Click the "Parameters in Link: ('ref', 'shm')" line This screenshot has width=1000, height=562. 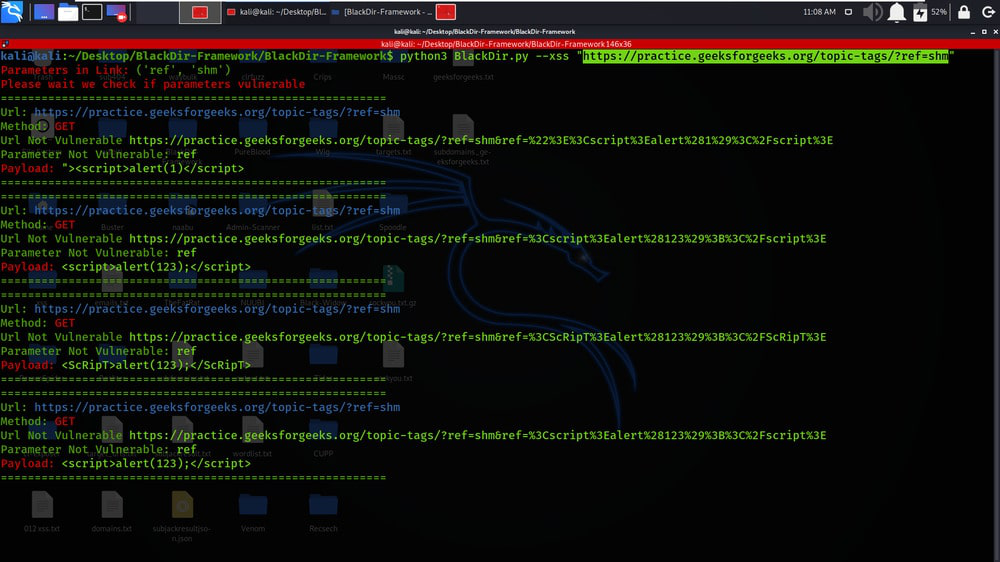tap(115, 70)
